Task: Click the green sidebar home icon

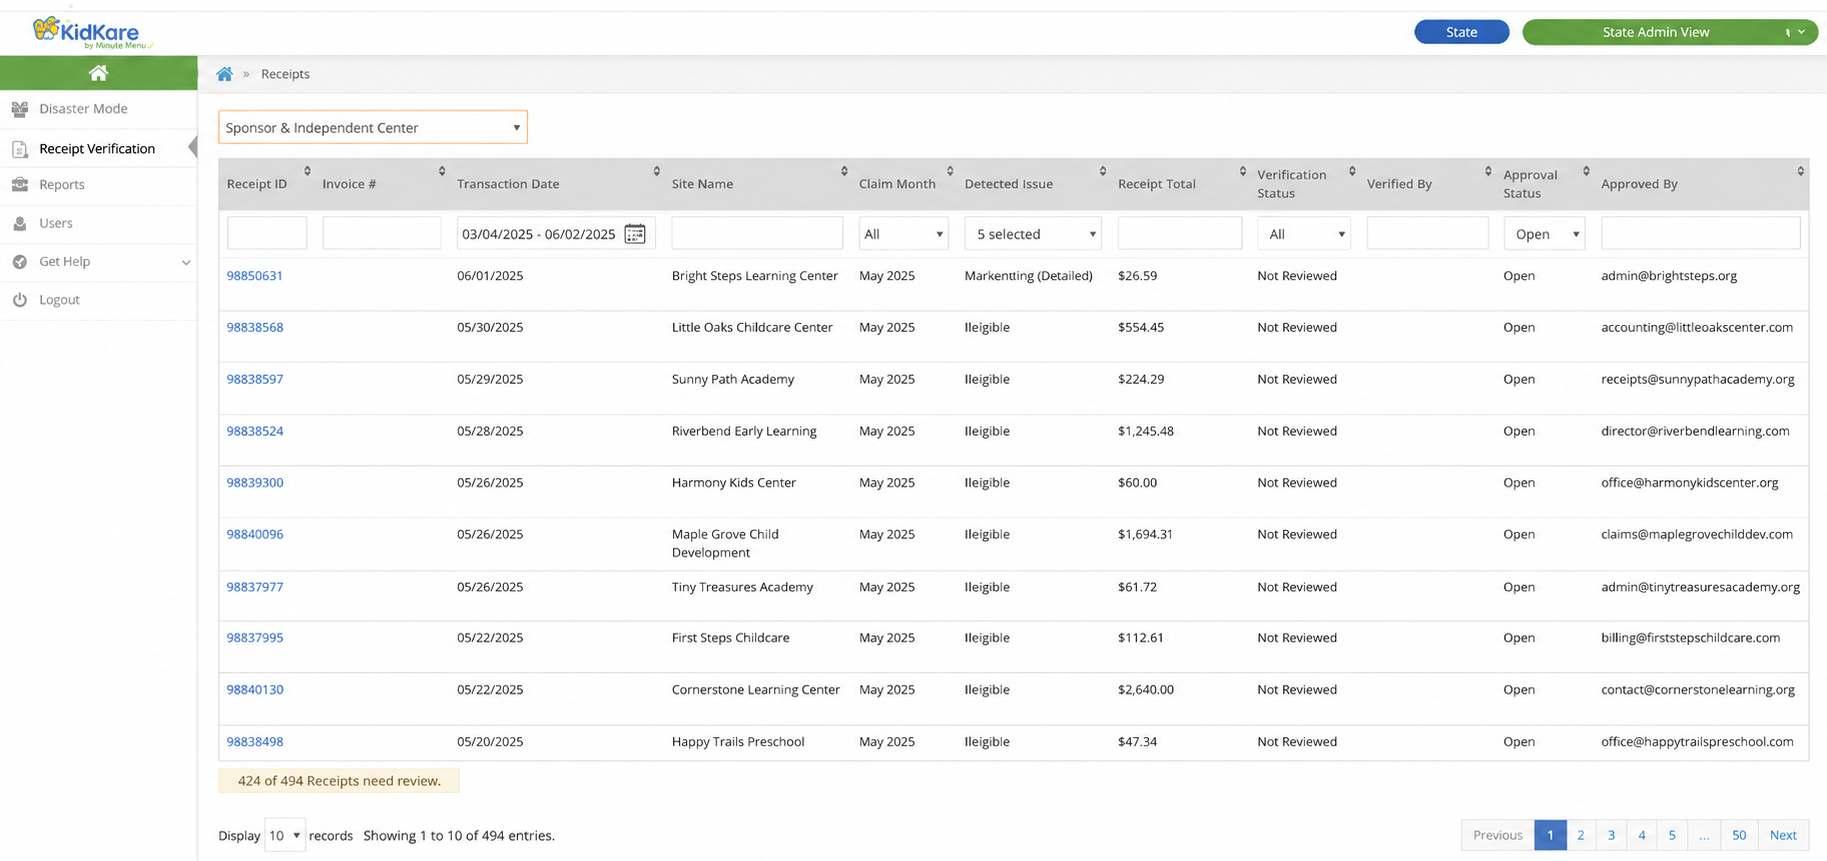Action: coord(98,73)
